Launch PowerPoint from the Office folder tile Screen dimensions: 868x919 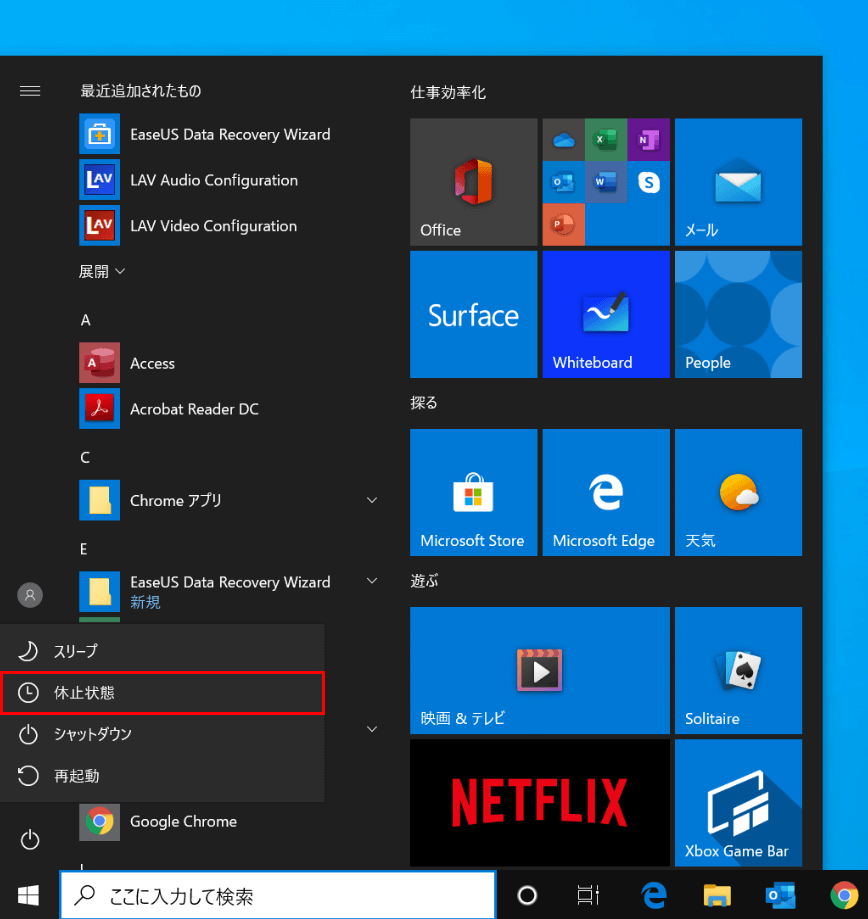[564, 224]
